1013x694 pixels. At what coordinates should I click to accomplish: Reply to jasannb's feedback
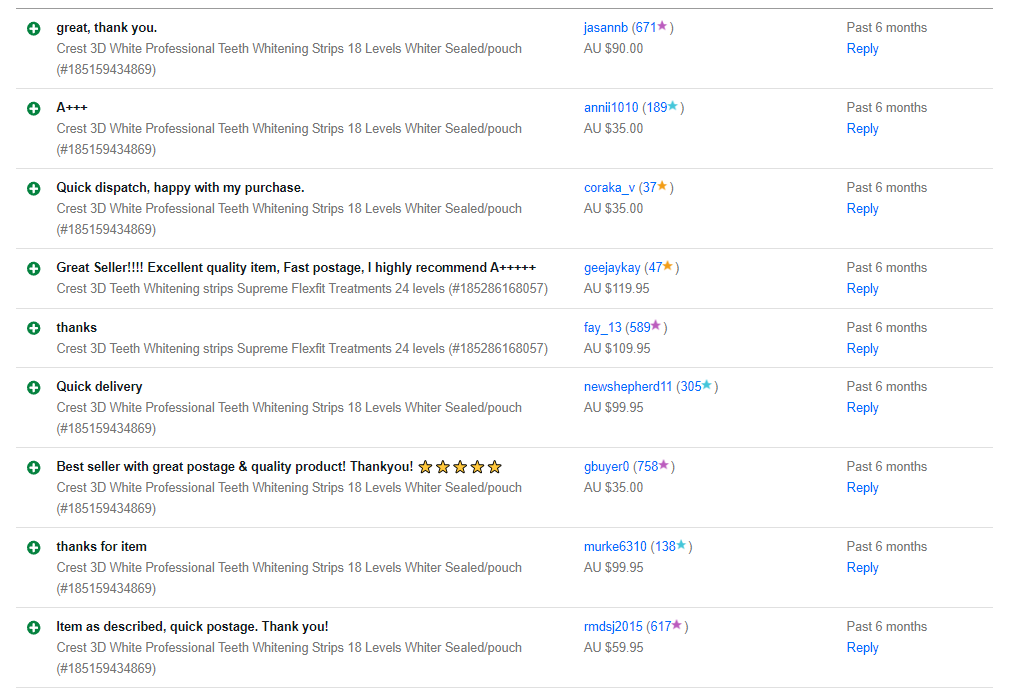pyautogui.click(x=862, y=49)
